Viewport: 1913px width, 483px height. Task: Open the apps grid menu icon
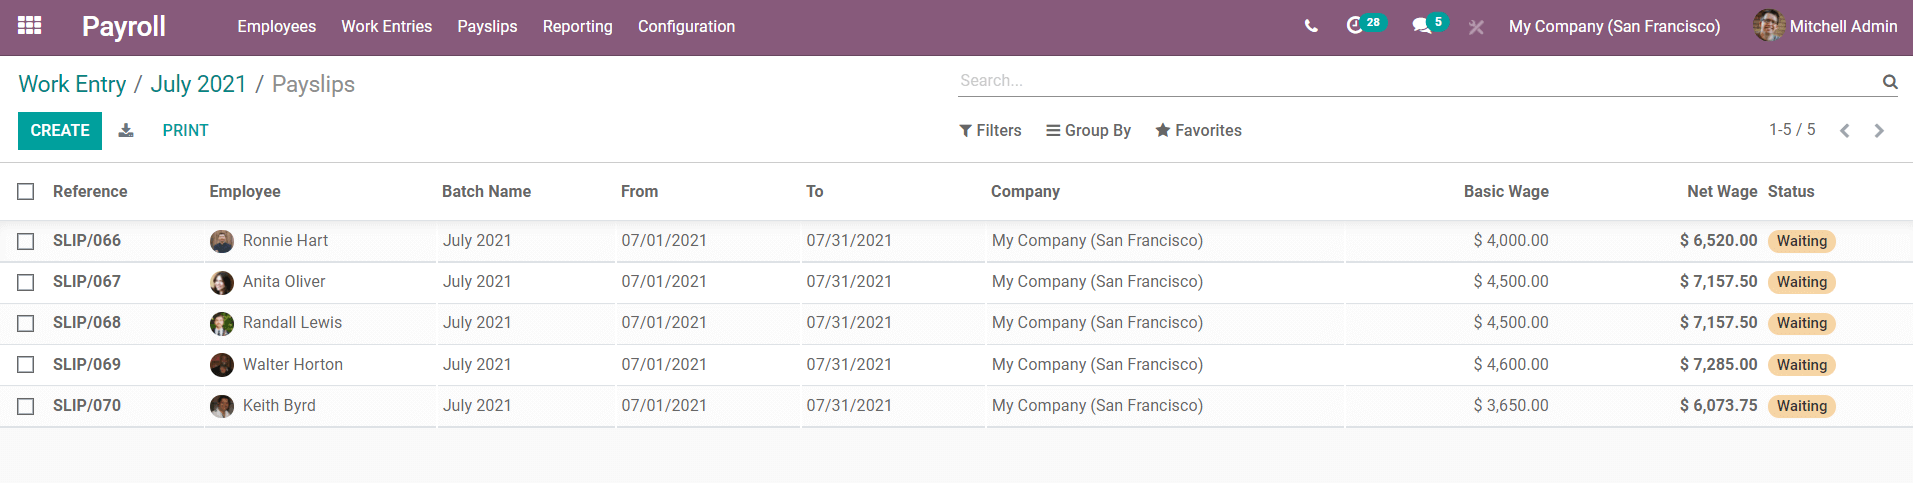click(30, 26)
